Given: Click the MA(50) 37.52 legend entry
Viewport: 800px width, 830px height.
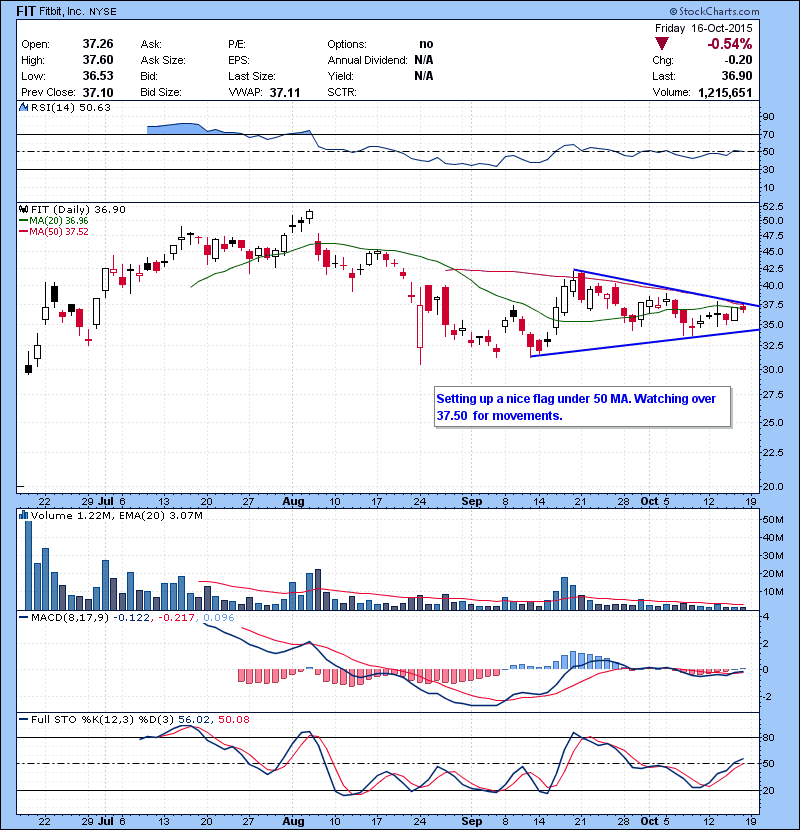Looking at the screenshot, I should pyautogui.click(x=54, y=232).
